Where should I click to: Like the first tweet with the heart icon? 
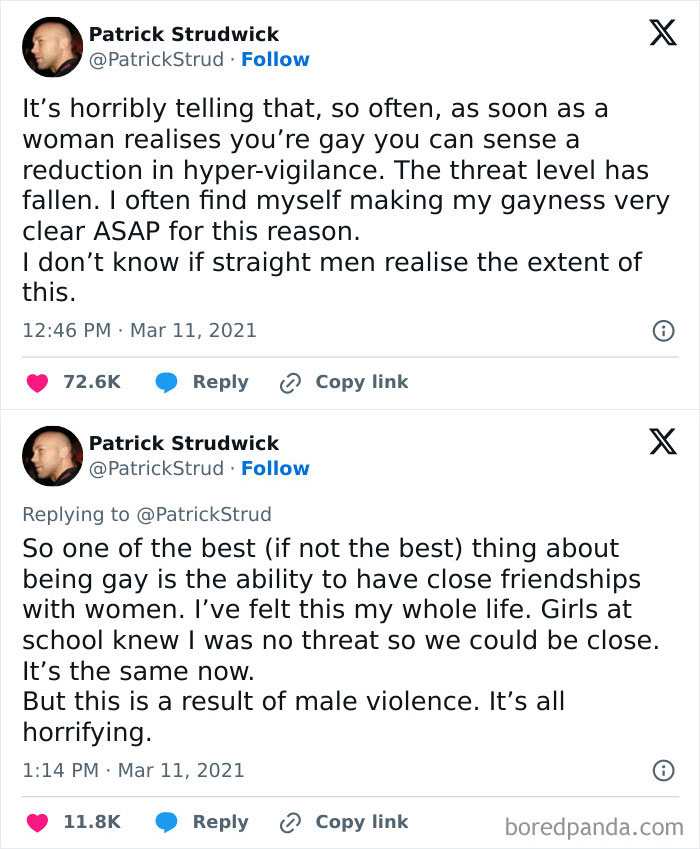[x=37, y=382]
